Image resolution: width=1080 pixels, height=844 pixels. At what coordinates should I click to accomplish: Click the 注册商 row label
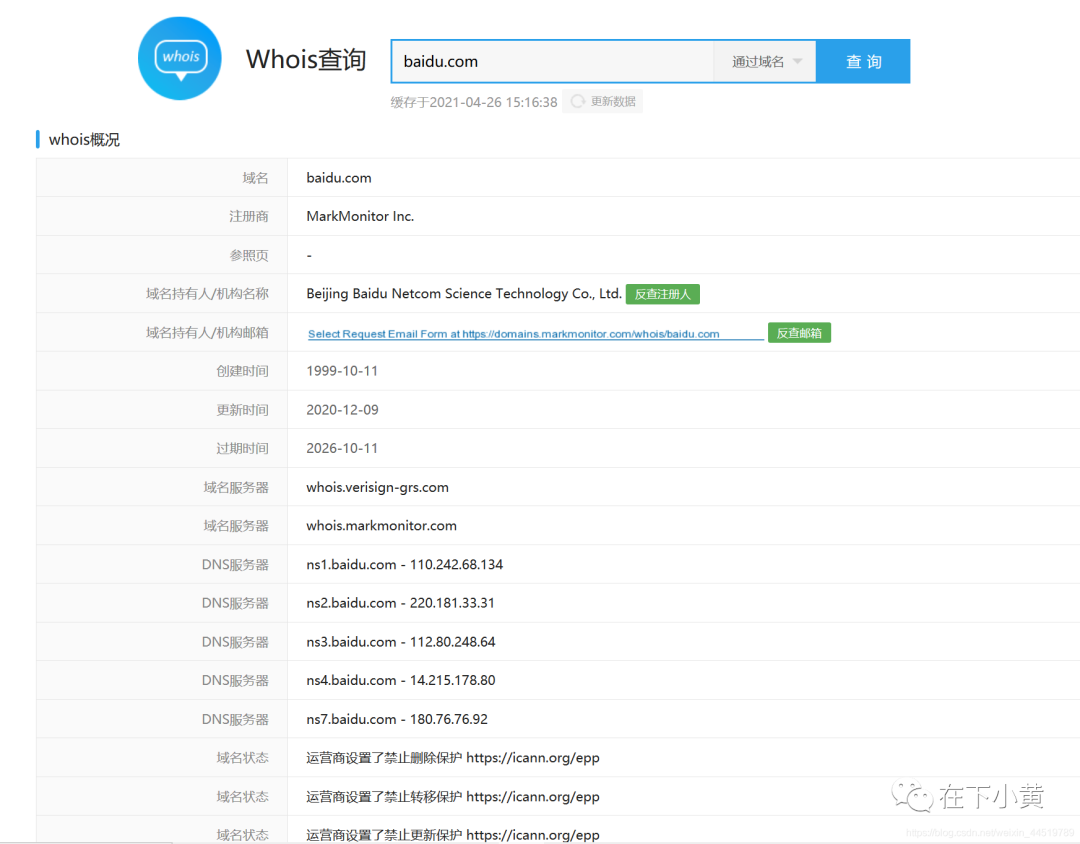click(249, 216)
